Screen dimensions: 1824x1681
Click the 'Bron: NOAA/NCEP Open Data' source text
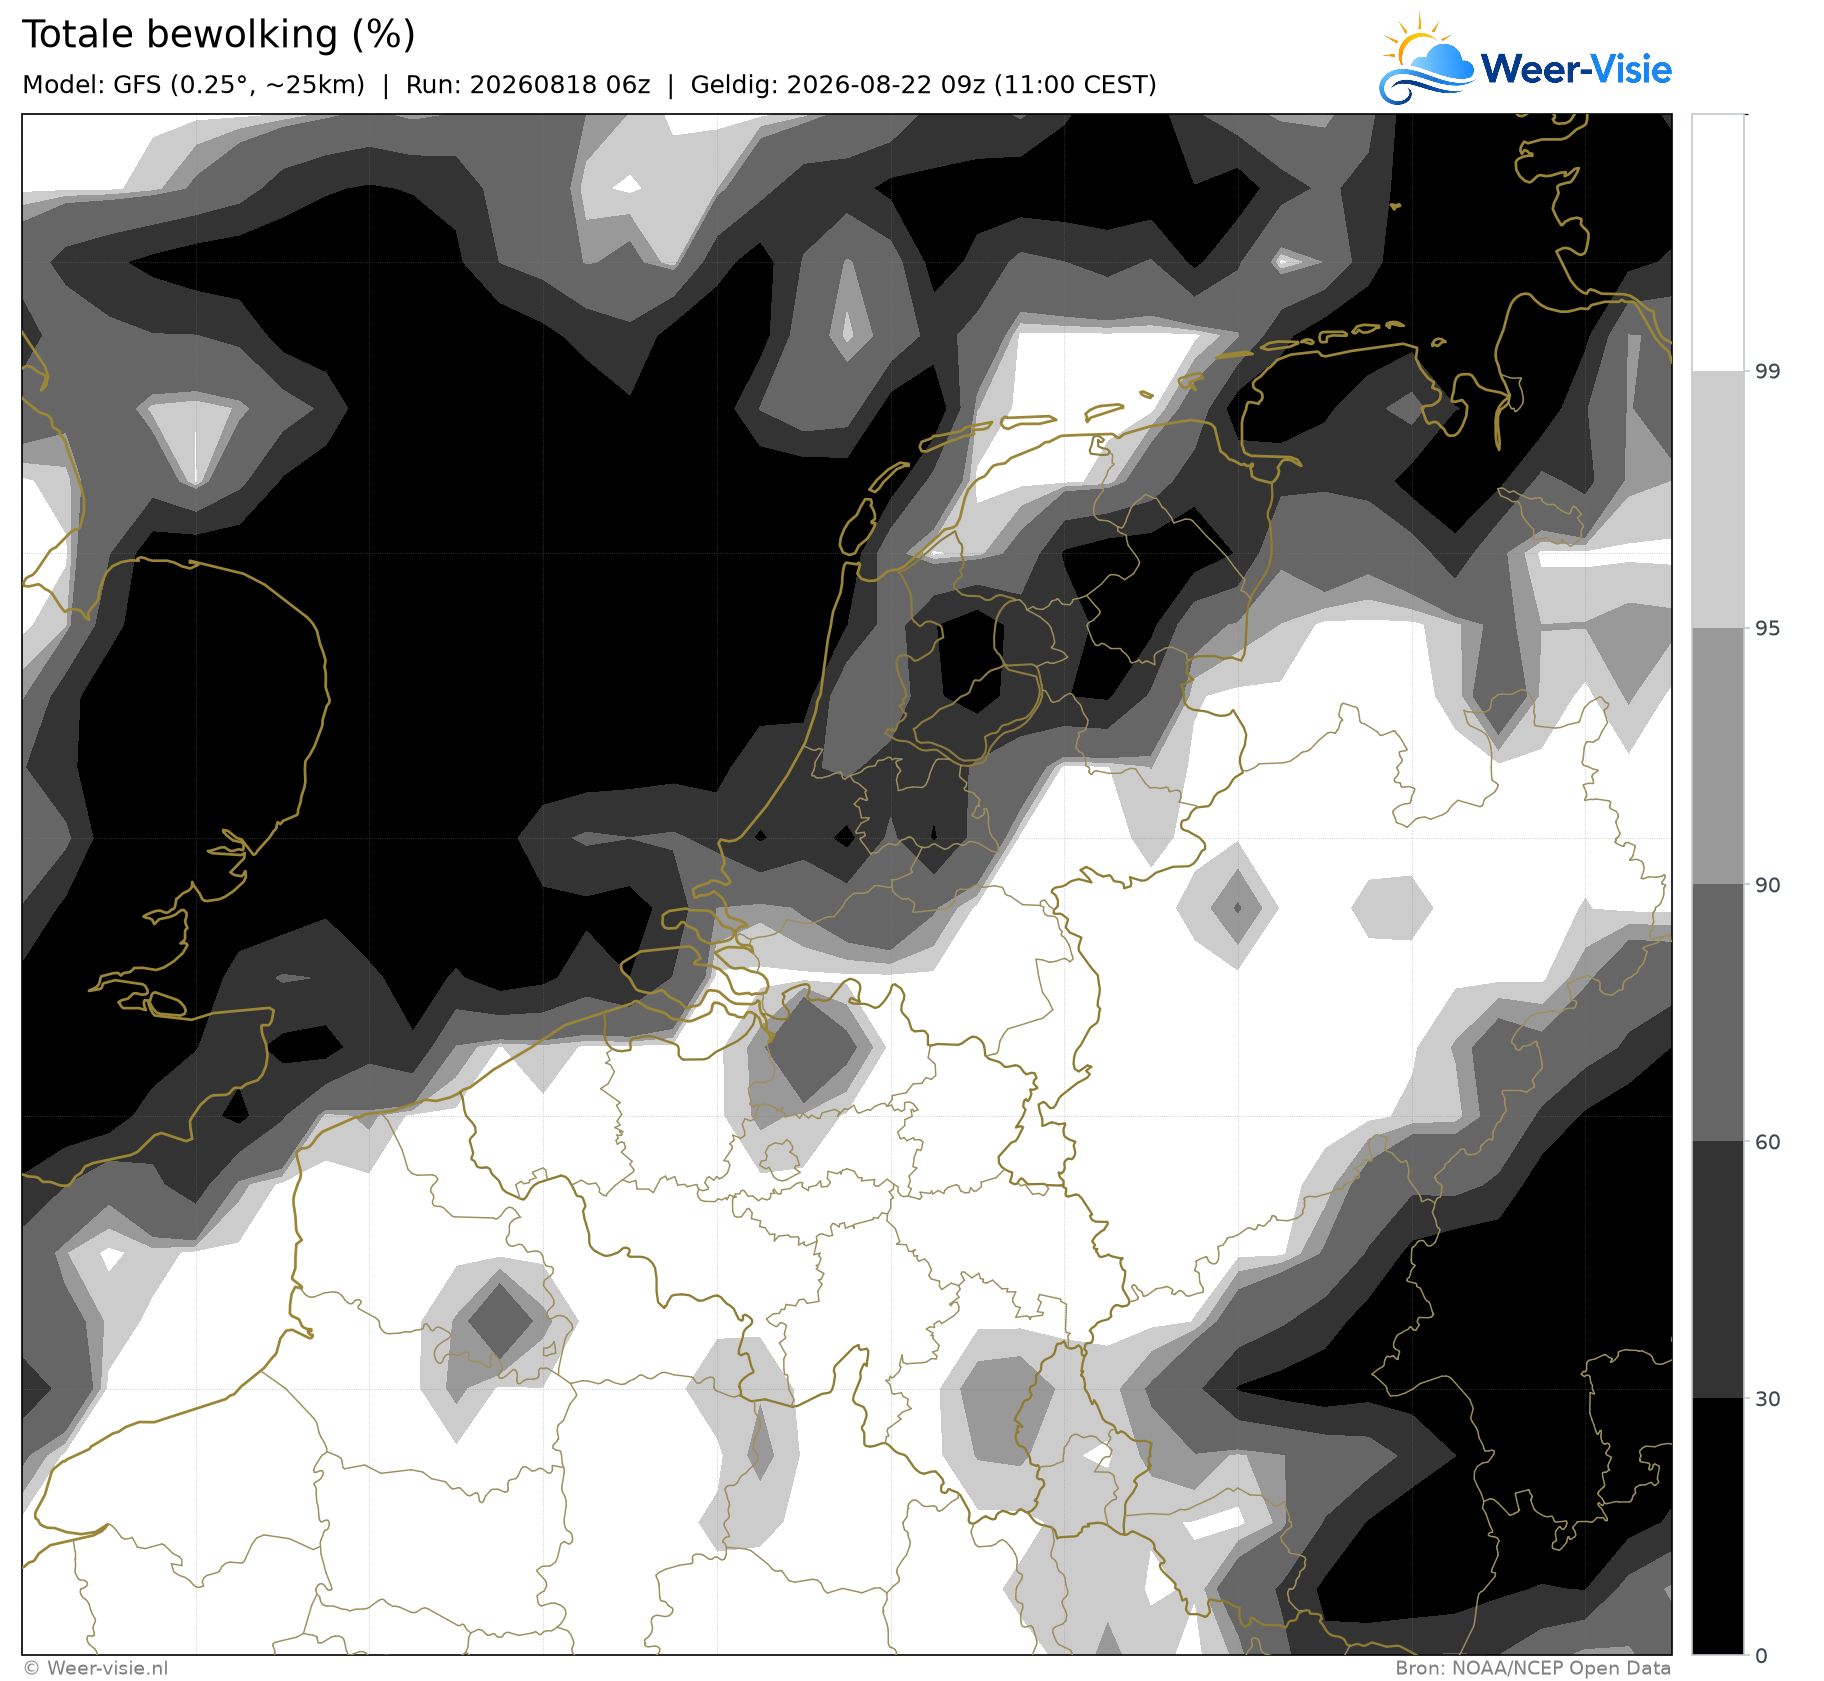(1533, 1668)
